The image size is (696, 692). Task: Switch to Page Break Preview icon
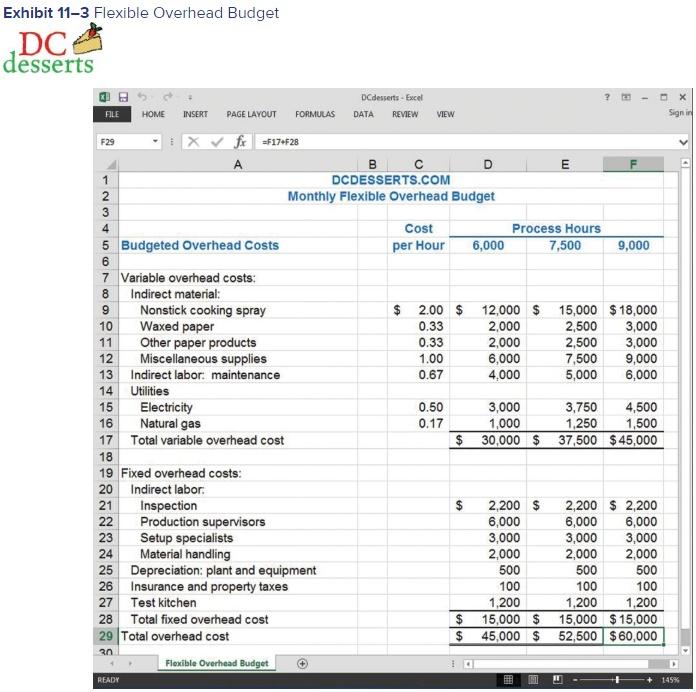click(x=558, y=680)
